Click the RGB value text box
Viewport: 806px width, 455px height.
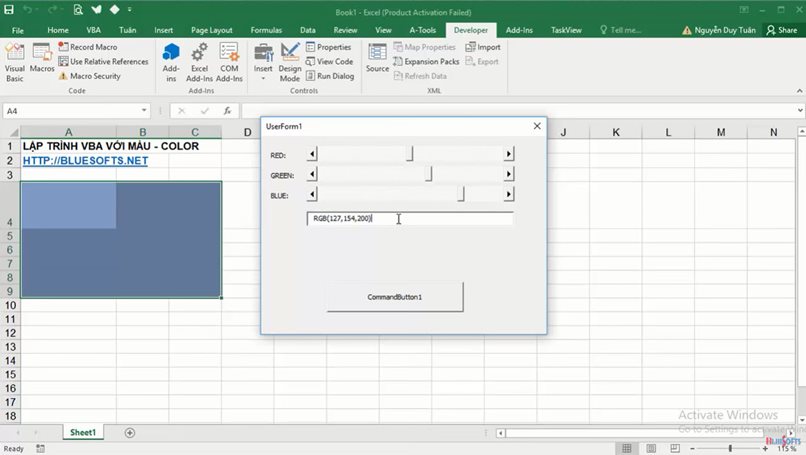coord(410,218)
